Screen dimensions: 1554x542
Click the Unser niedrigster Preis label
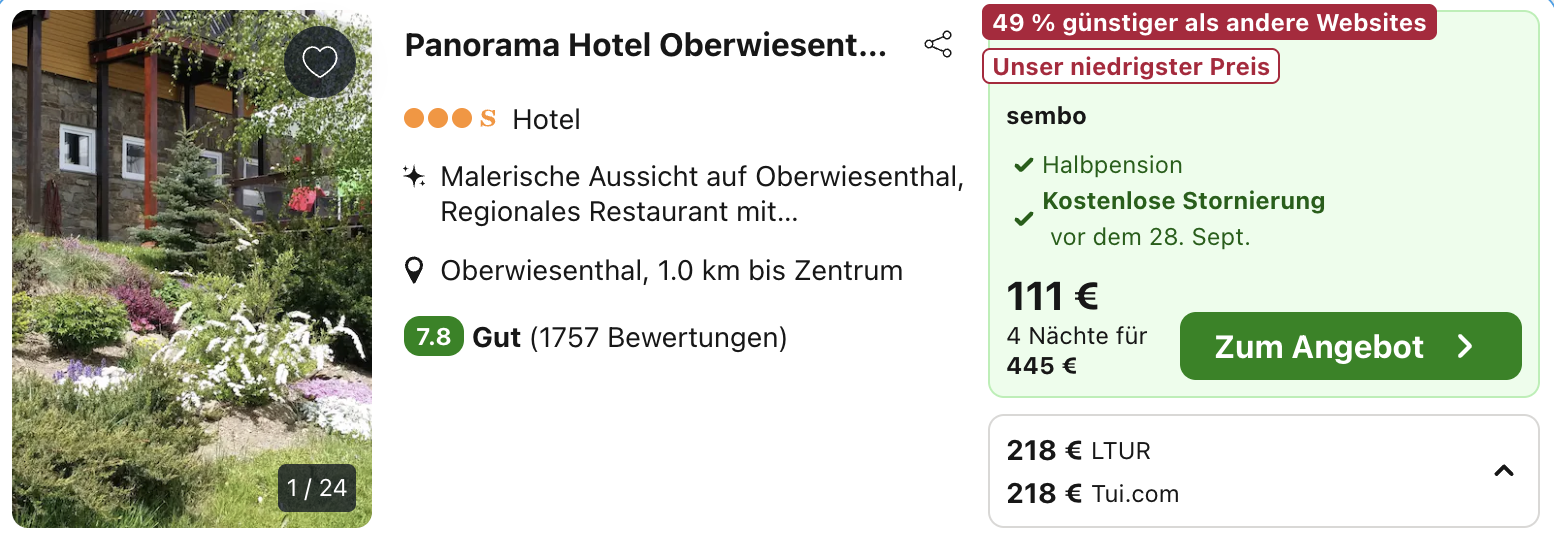coord(1131,67)
